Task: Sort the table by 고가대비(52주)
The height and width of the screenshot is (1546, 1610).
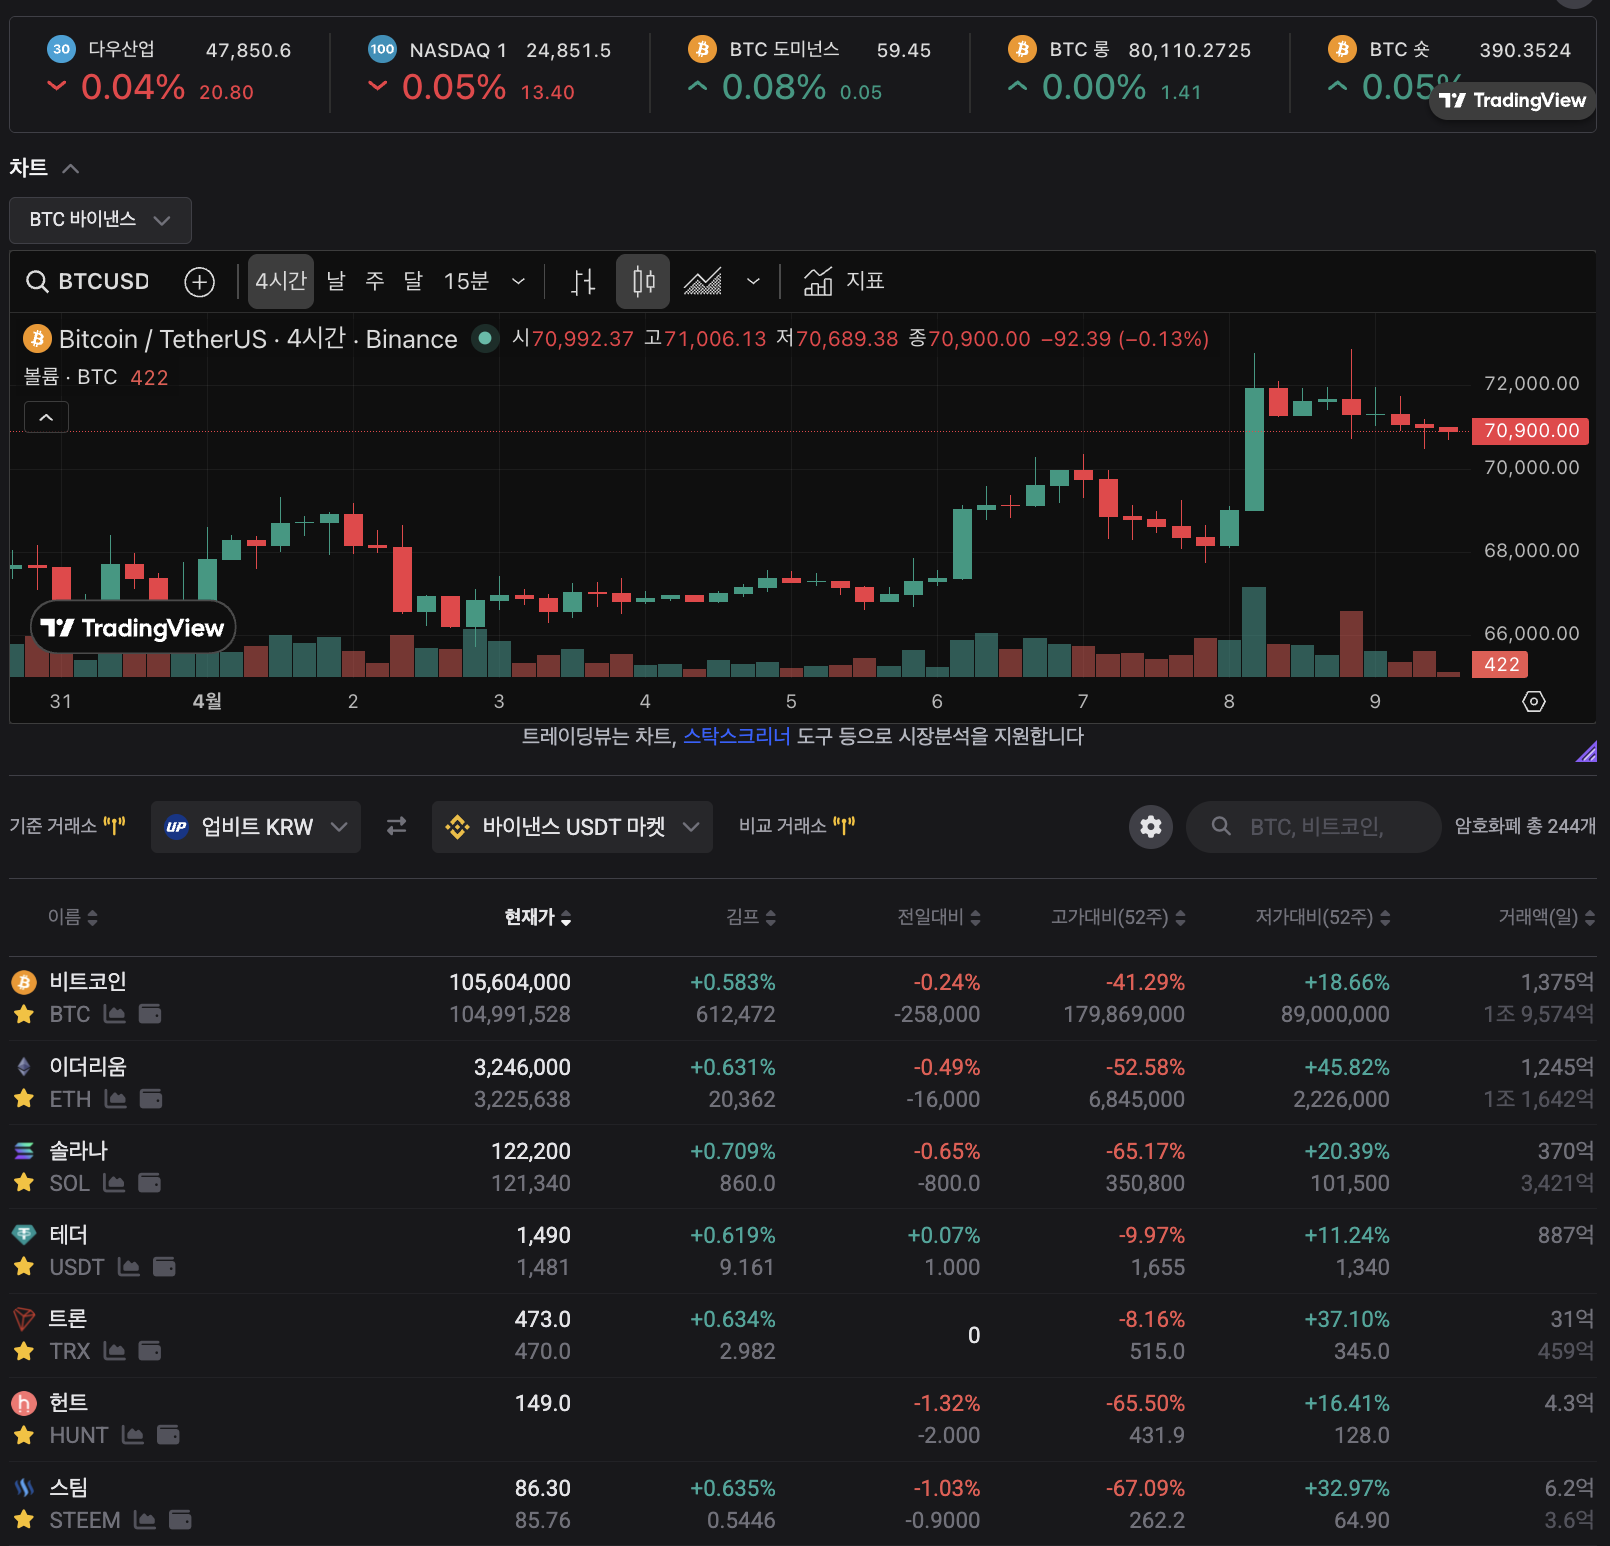Action: pyautogui.click(x=1118, y=917)
